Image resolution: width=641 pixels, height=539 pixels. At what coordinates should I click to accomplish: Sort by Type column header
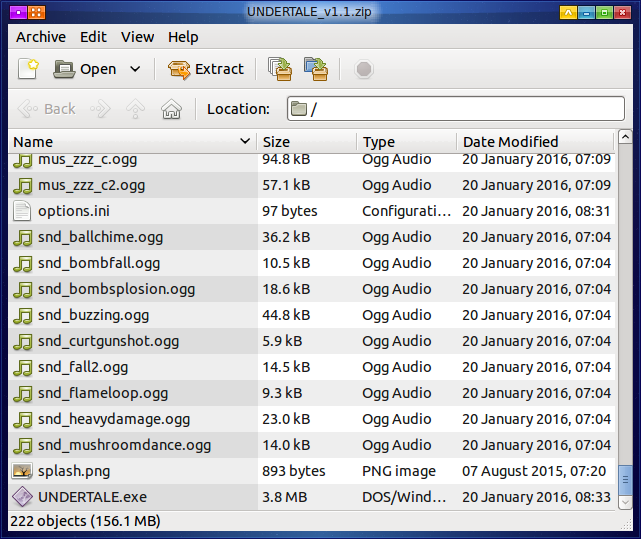[x=406, y=142]
